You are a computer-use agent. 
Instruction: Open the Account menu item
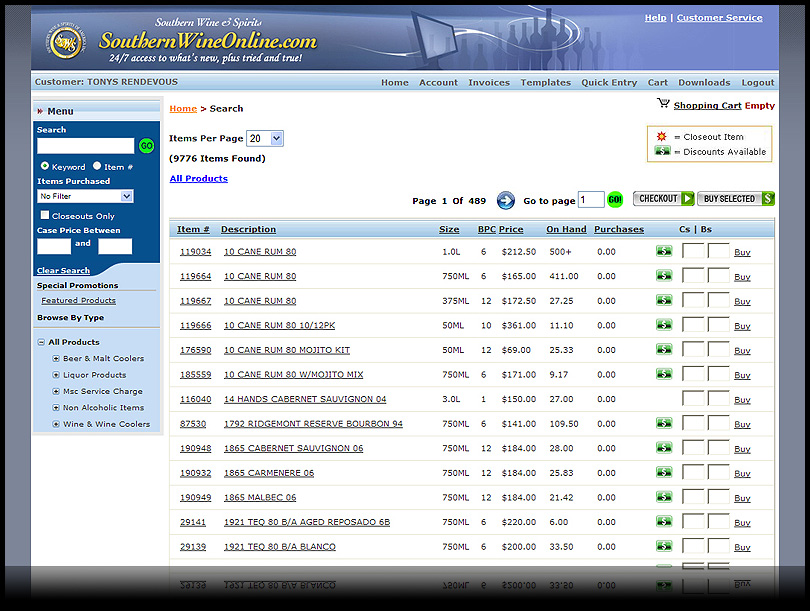438,83
